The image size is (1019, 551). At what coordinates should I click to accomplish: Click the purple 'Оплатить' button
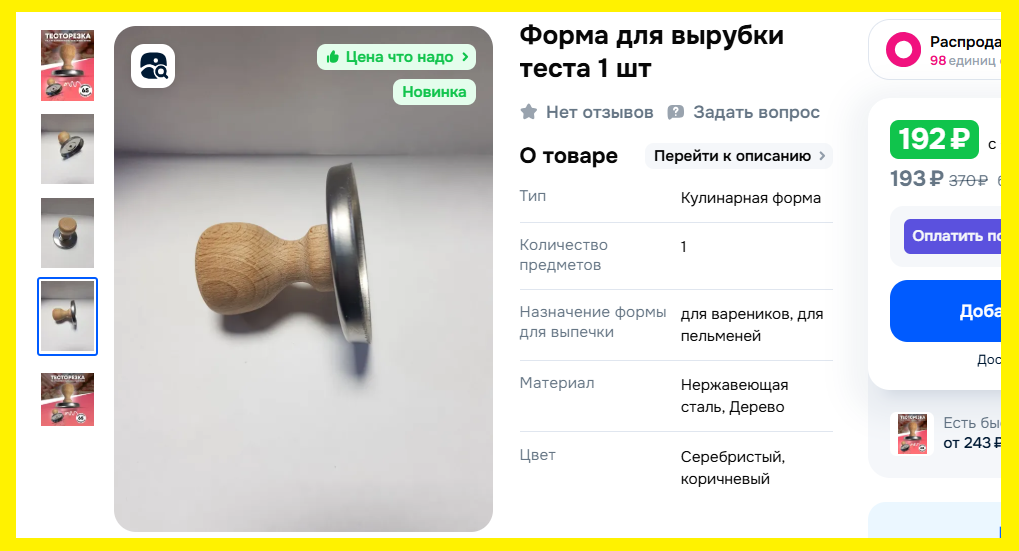click(x=953, y=236)
